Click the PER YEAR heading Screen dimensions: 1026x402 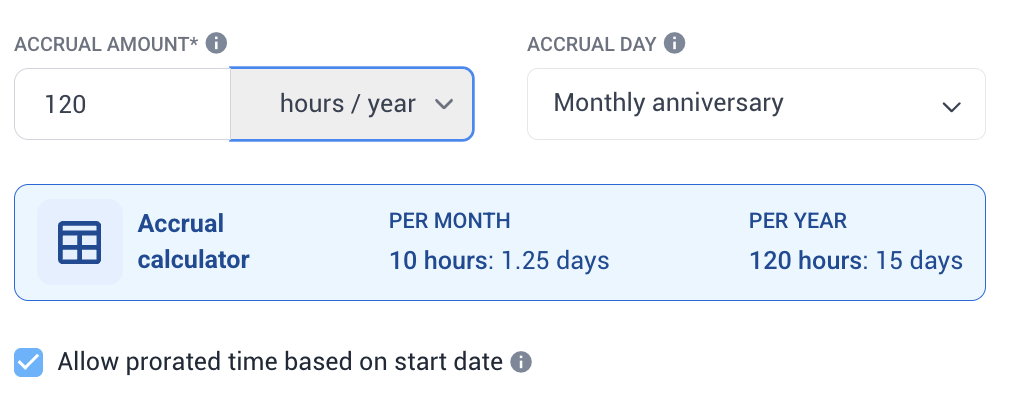coord(797,221)
